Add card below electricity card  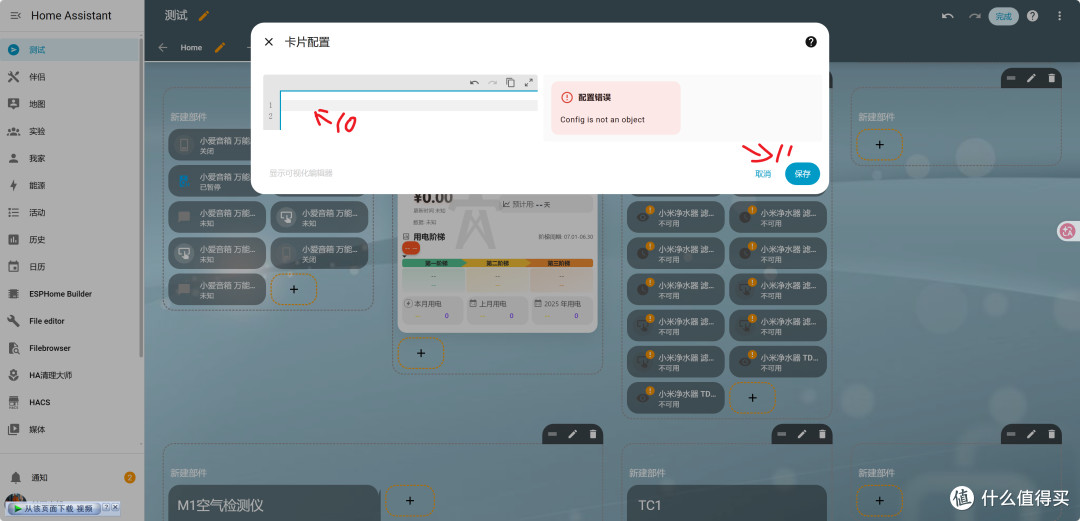[421, 354]
